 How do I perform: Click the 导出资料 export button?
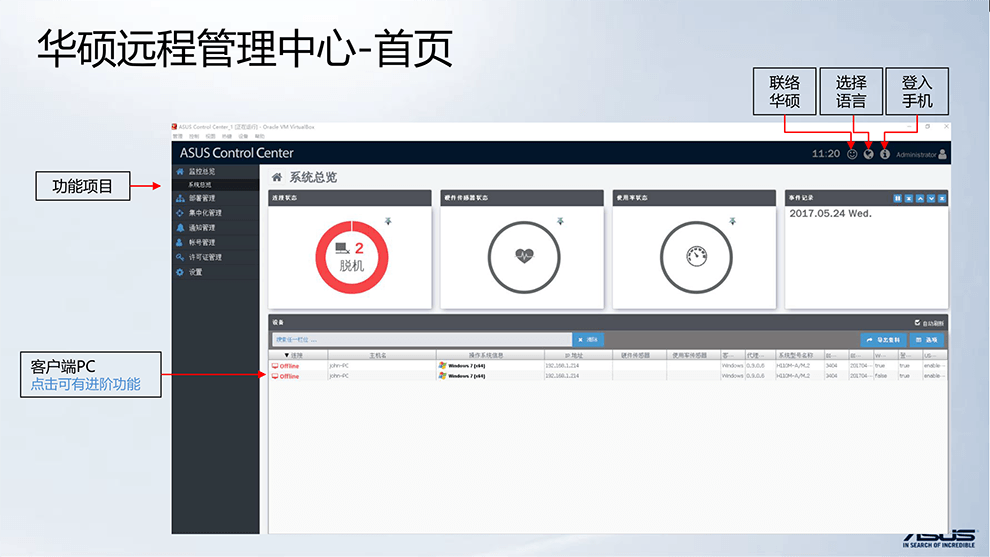882,340
